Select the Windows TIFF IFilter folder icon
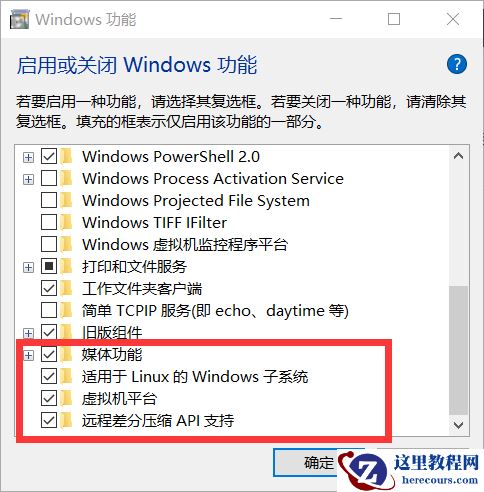484x492 pixels. click(67, 222)
